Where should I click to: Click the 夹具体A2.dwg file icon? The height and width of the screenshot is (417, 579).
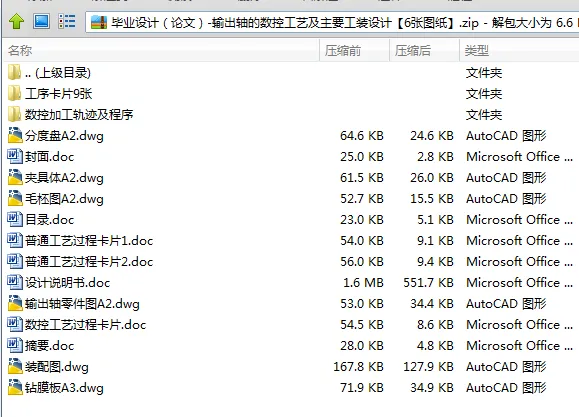(x=15, y=177)
